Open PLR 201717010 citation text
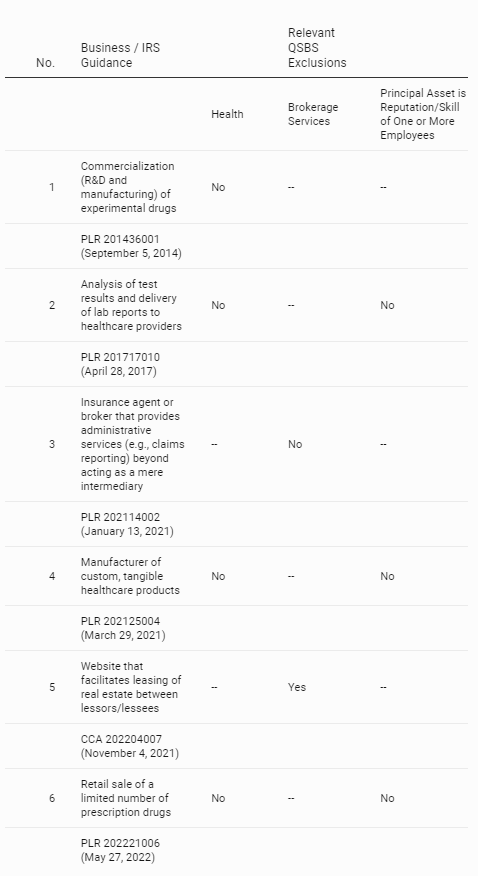This screenshot has height=876, width=478. point(120,364)
